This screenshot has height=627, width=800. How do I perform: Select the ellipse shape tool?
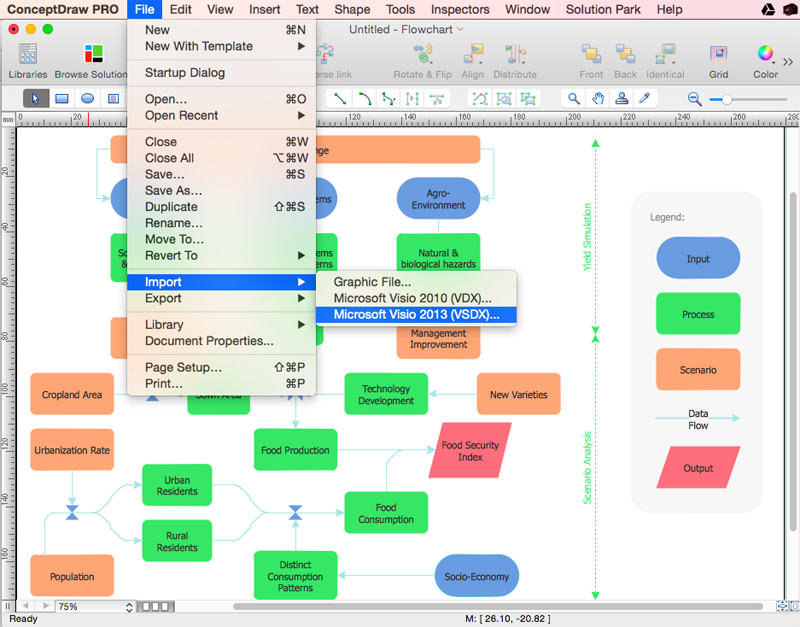[88, 98]
